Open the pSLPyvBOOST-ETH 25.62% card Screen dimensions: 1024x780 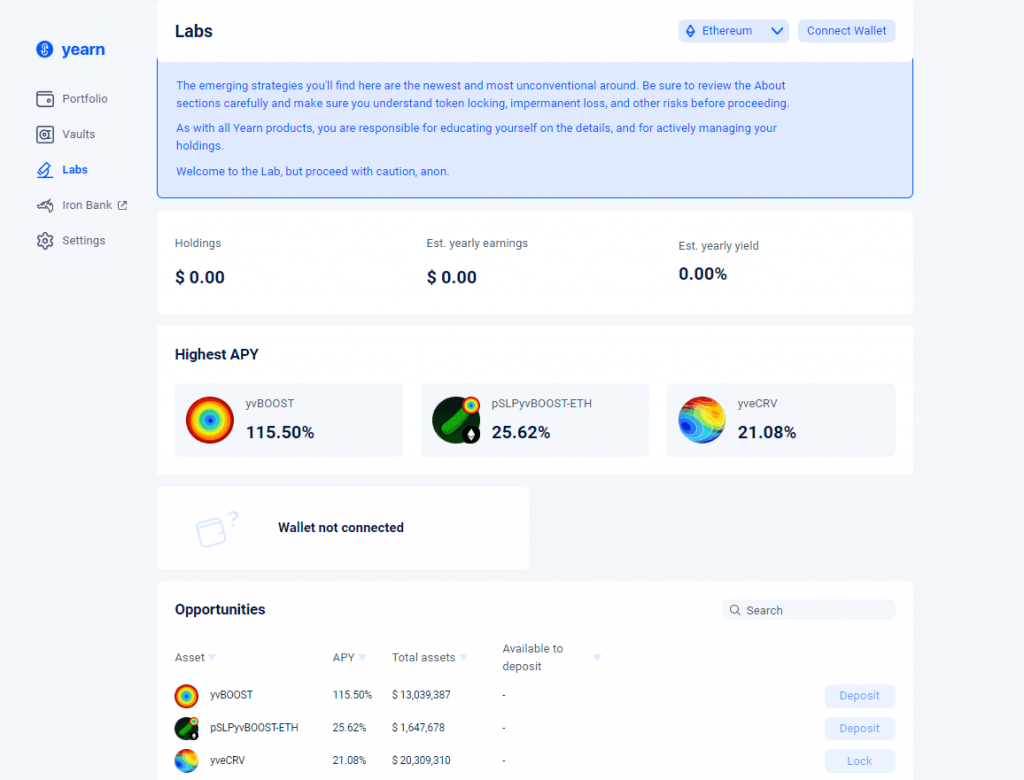535,420
